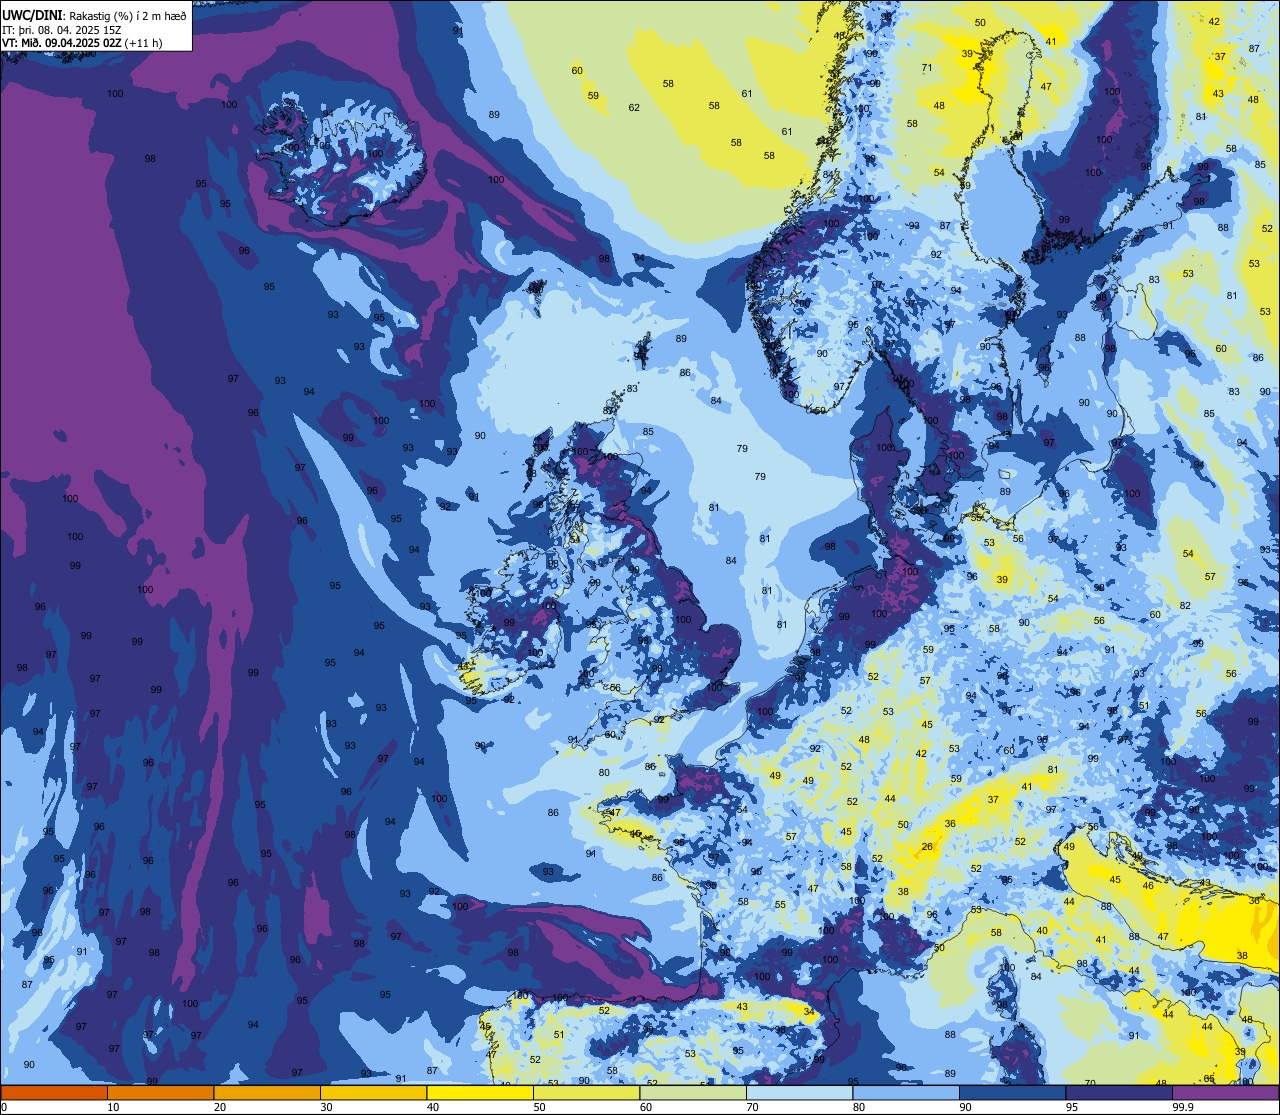Click the map value '62' in the Norwegian Sea
The height and width of the screenshot is (1115, 1280).
pyautogui.click(x=634, y=108)
